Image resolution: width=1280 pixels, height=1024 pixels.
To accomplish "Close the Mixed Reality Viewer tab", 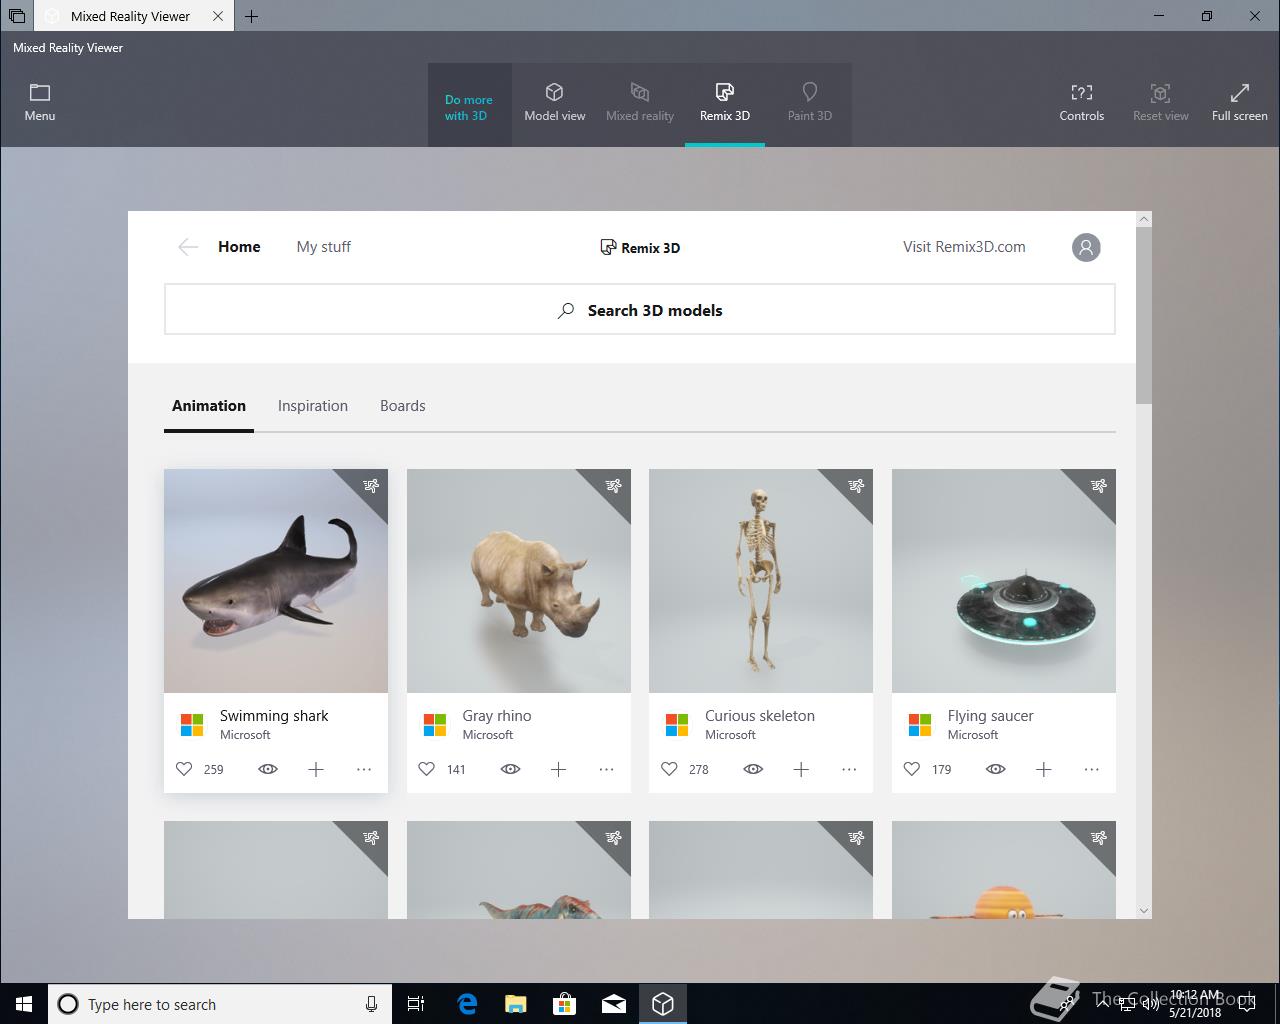I will (x=218, y=16).
